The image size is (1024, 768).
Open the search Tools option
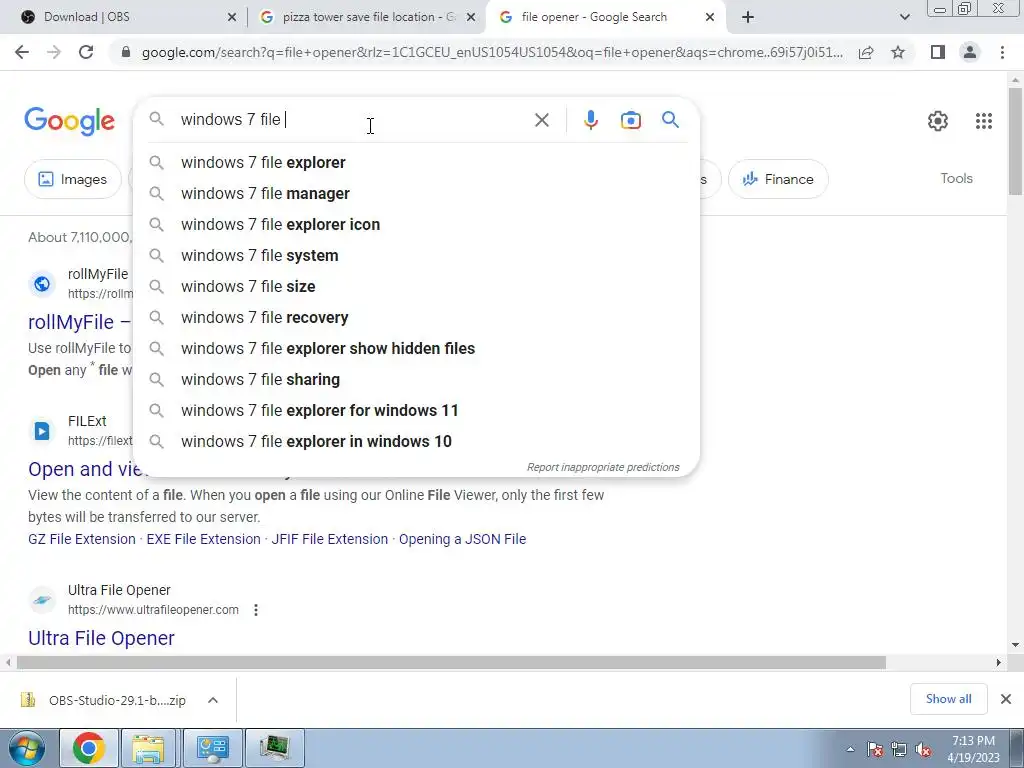956,178
